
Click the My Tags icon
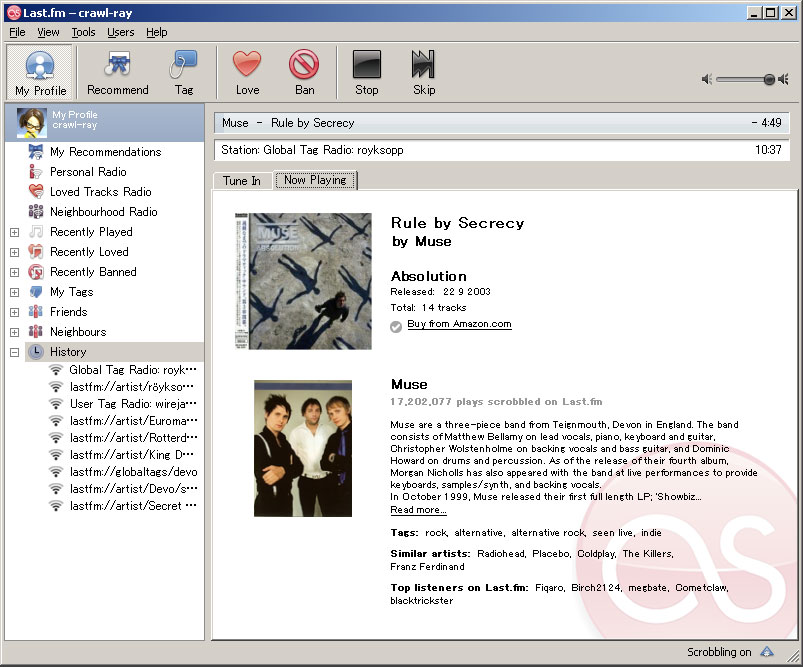click(x=36, y=291)
